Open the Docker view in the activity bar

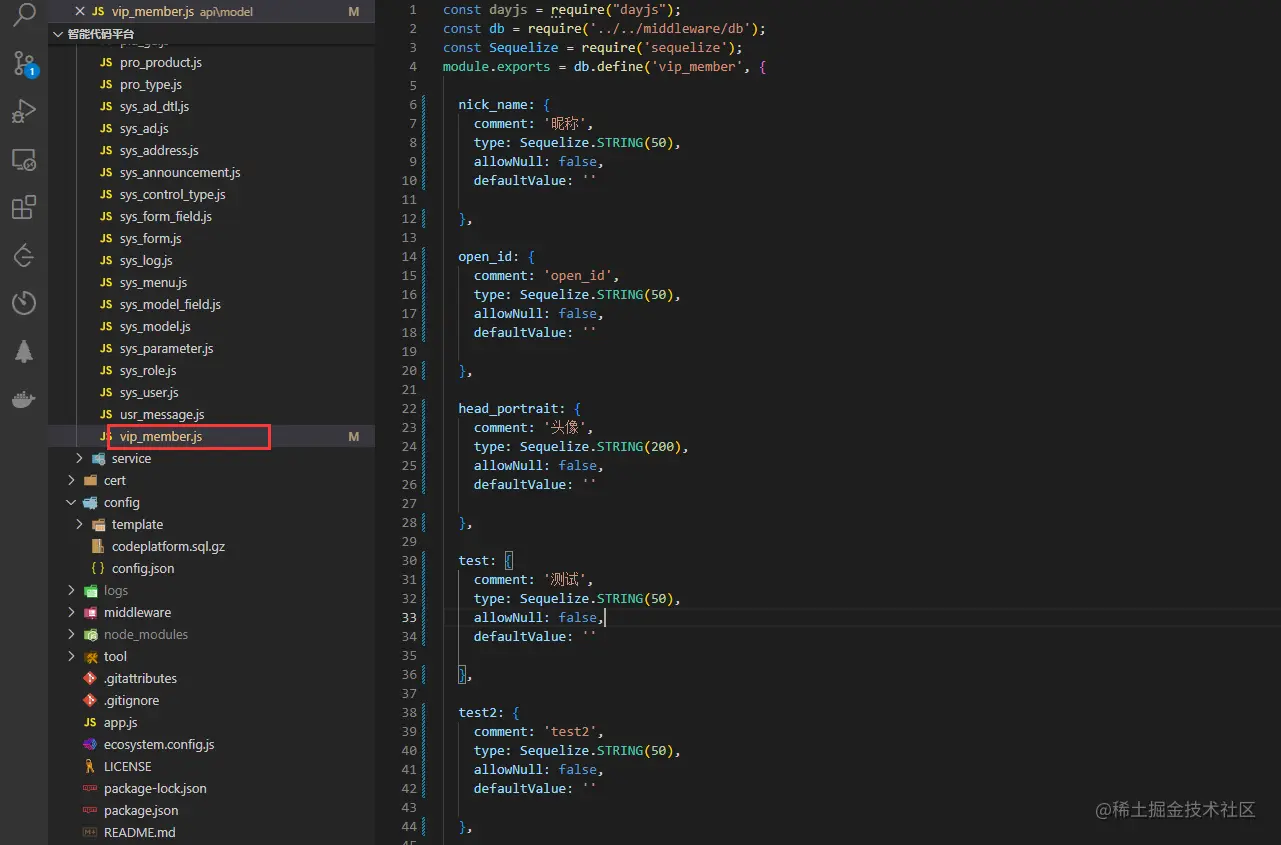(24, 400)
